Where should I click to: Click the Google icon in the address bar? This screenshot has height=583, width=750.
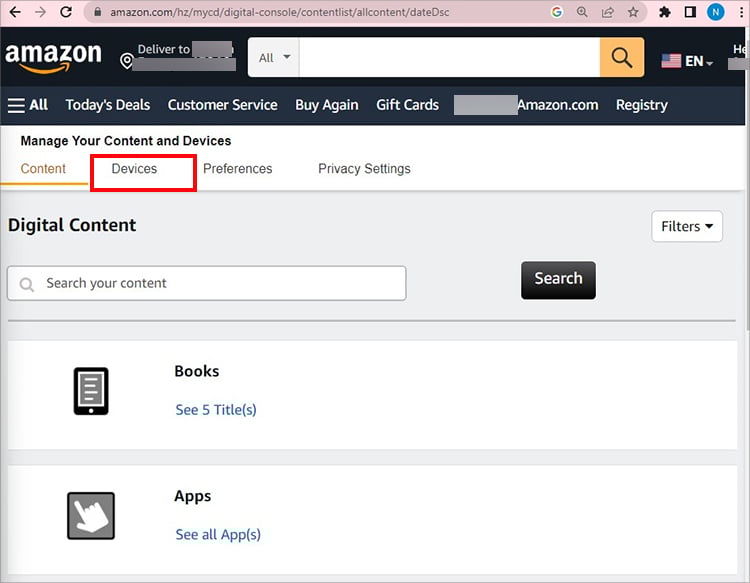point(556,12)
